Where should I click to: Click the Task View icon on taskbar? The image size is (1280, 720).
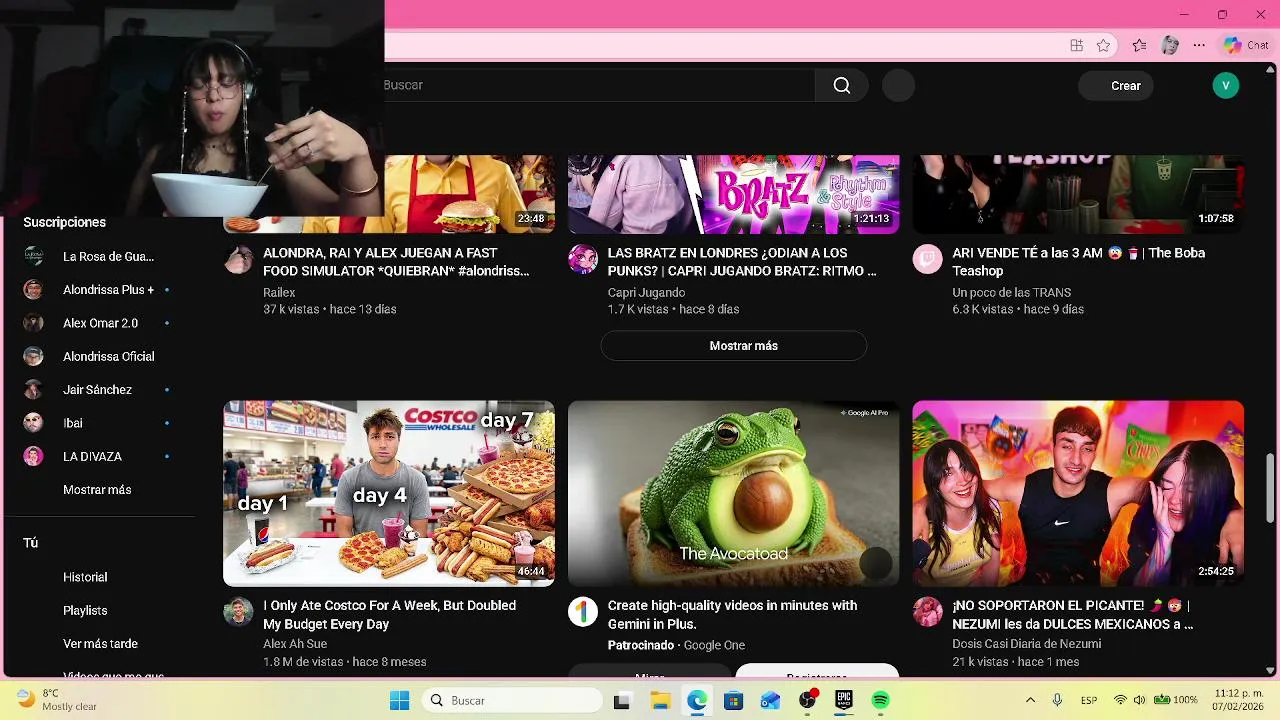[622, 701]
